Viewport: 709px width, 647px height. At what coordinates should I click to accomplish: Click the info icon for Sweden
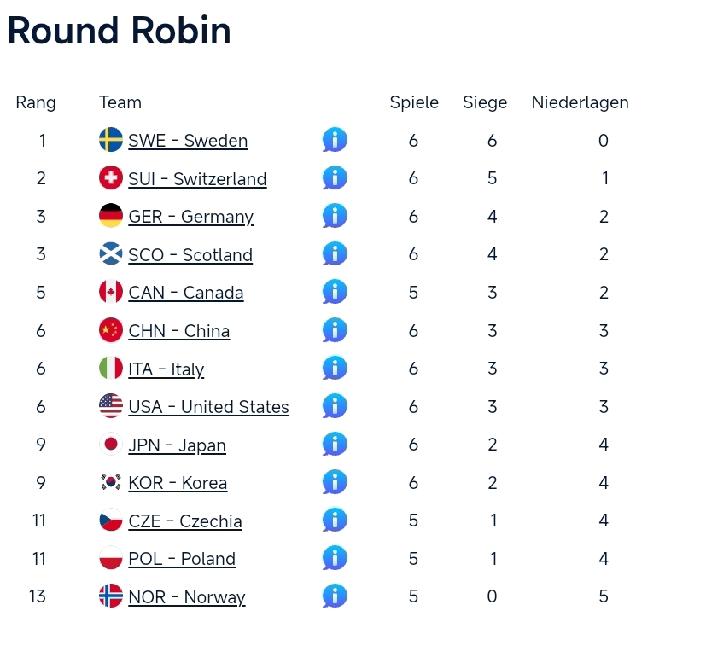335,140
